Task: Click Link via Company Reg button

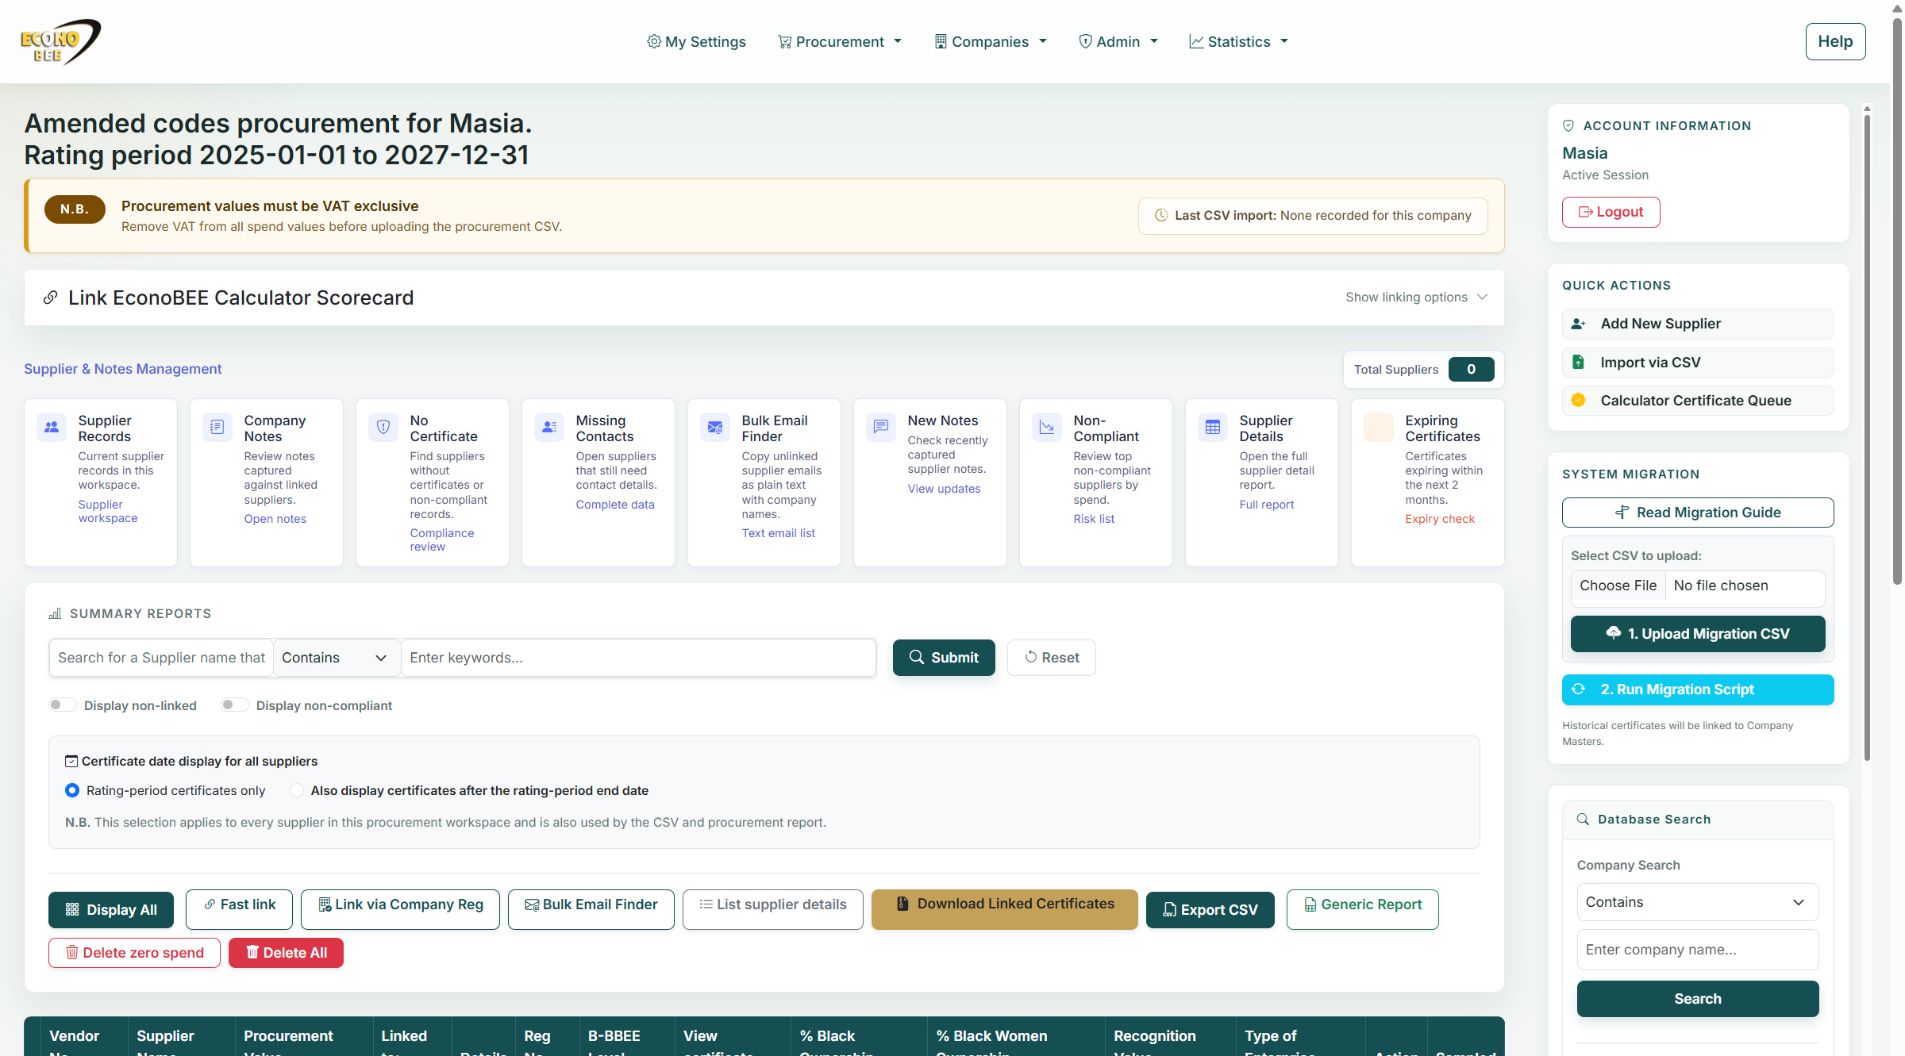Action: coord(400,909)
